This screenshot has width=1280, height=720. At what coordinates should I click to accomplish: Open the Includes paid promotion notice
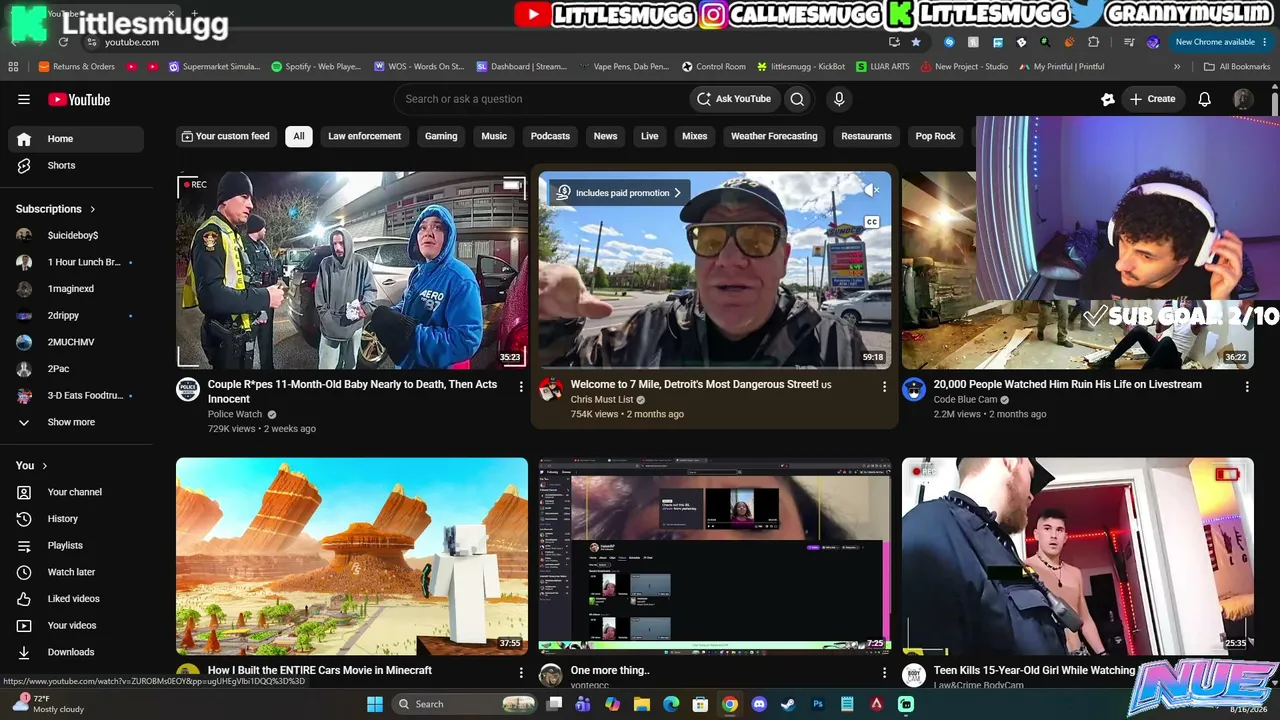[x=621, y=193]
